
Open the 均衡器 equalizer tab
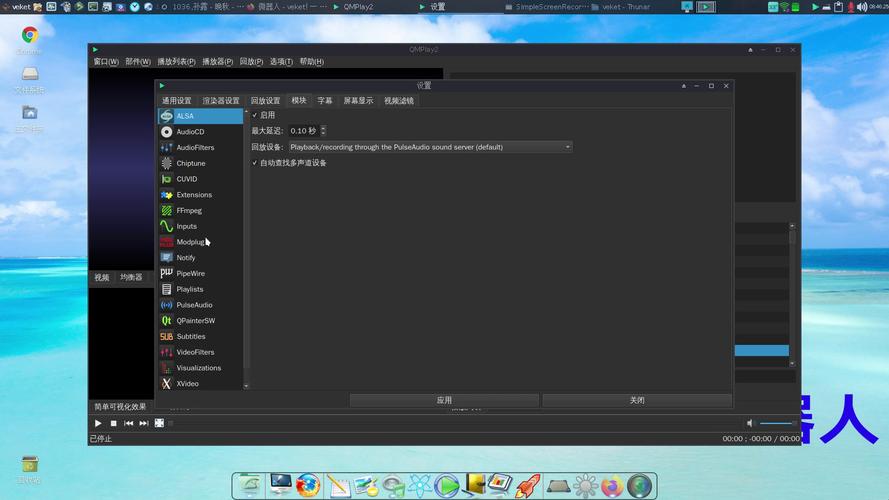[132, 277]
